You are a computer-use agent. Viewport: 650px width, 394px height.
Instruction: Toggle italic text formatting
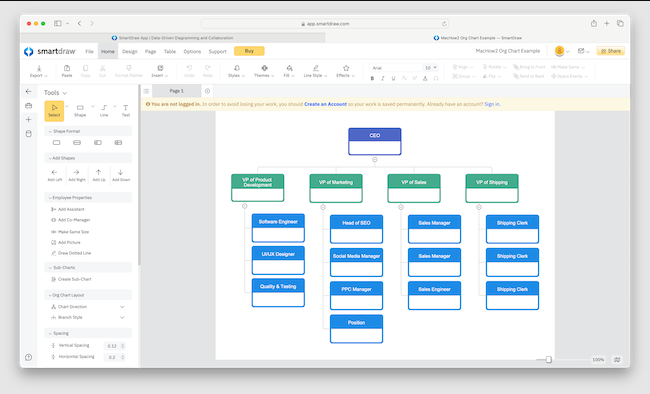tap(383, 78)
